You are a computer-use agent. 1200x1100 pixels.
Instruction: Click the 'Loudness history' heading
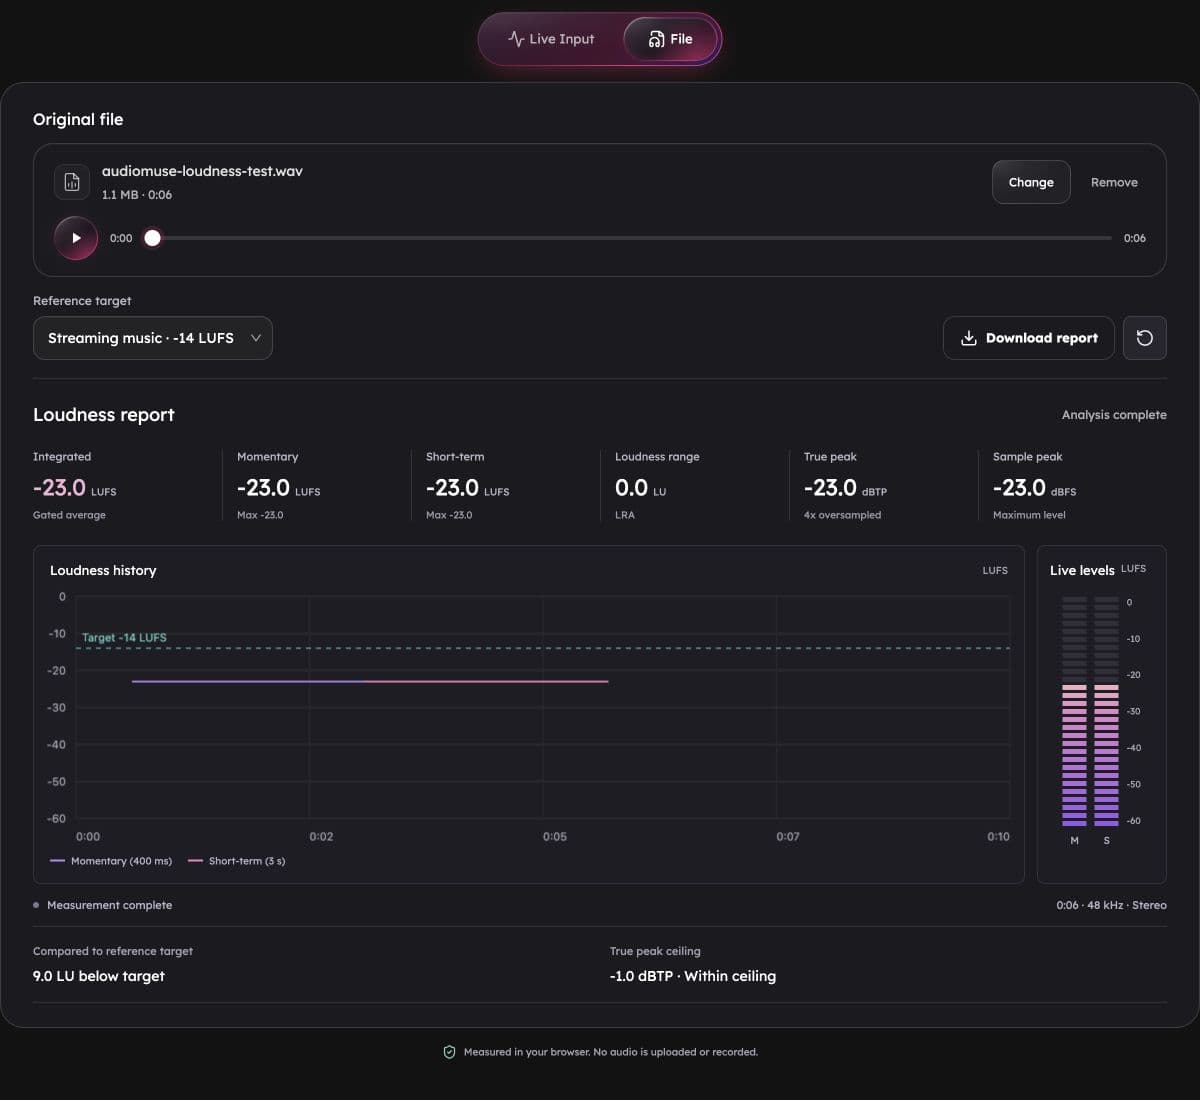pos(103,570)
